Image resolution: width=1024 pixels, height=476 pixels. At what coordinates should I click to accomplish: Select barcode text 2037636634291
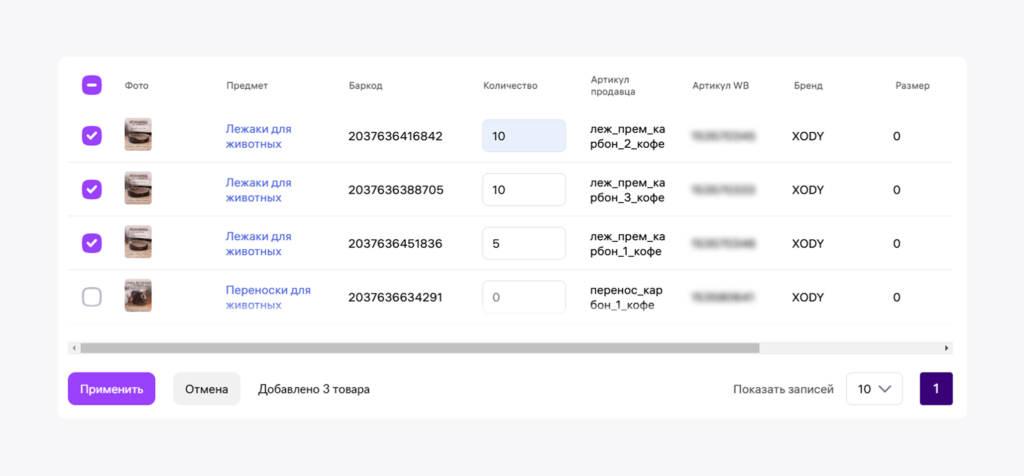pos(395,297)
